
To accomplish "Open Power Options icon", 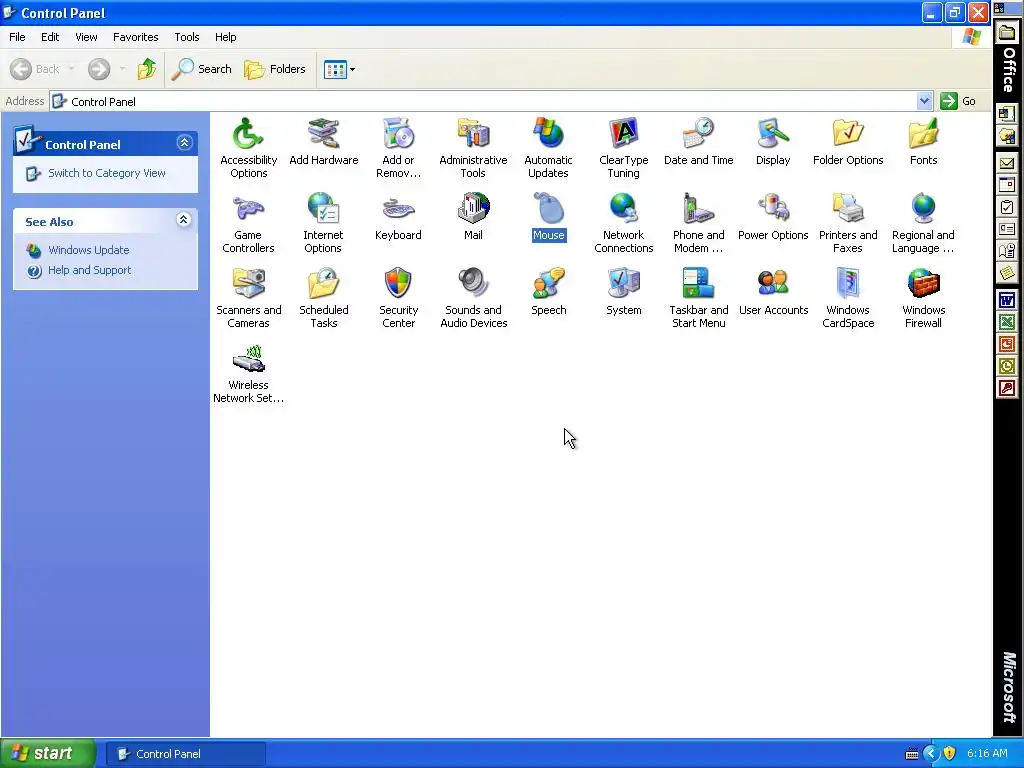I will [773, 209].
